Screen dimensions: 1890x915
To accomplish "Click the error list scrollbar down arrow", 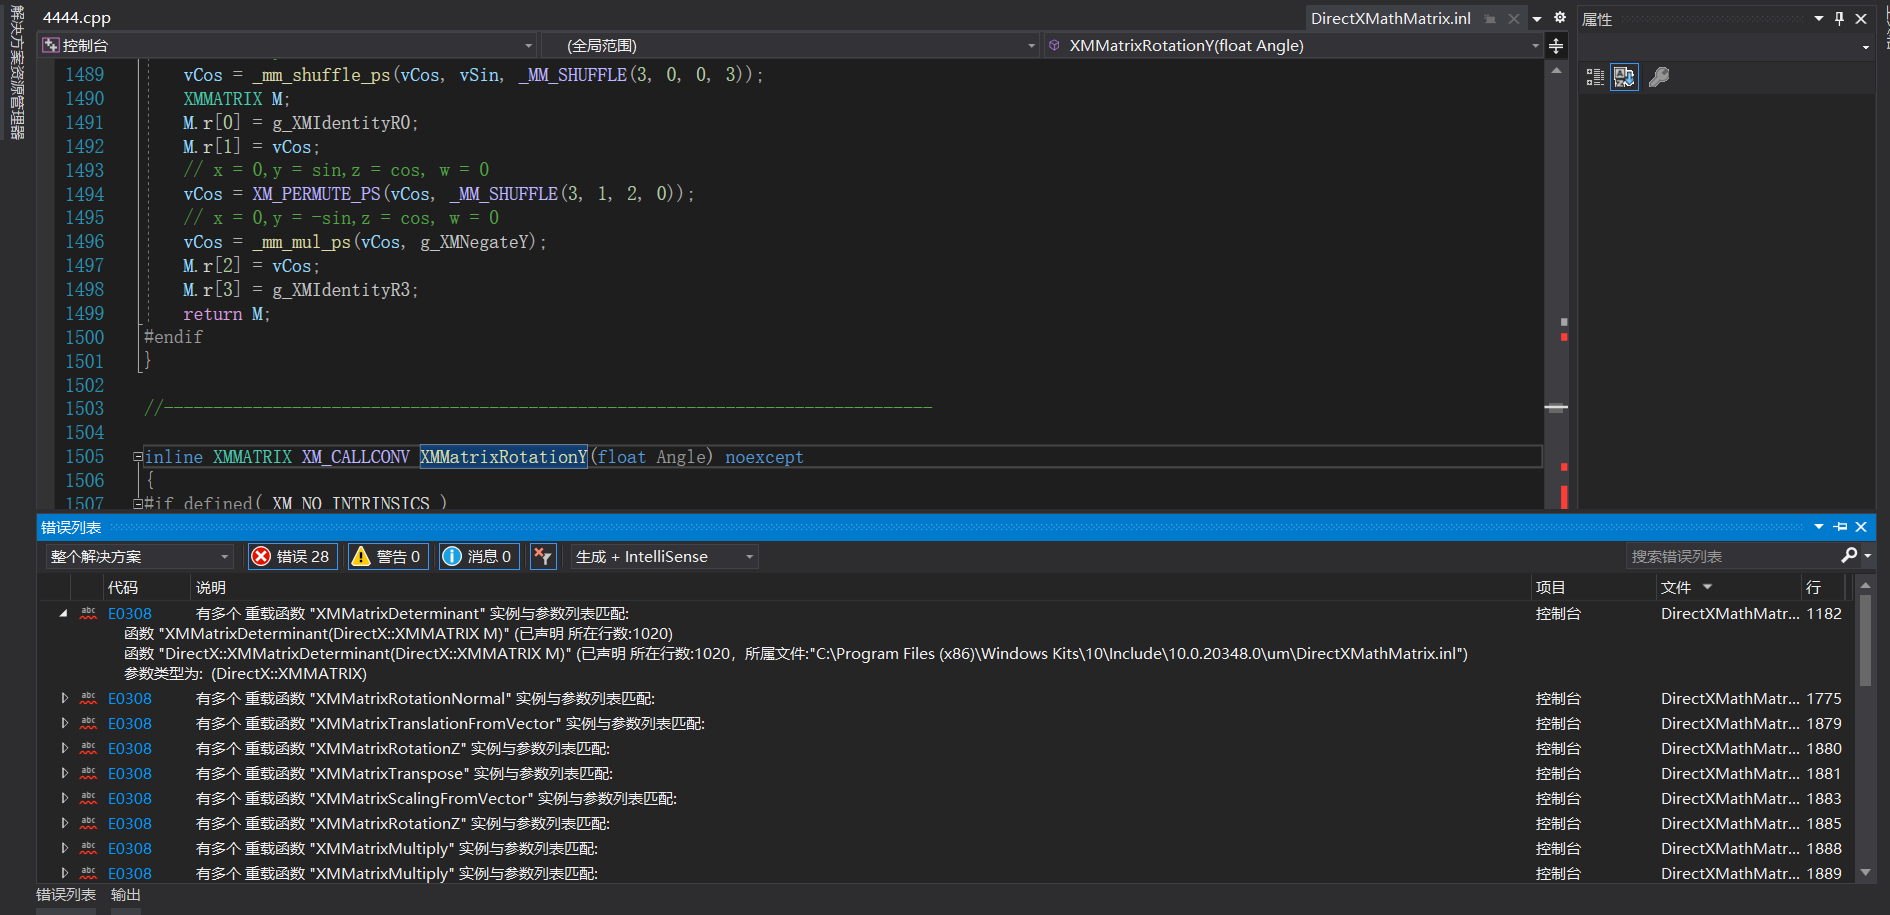I will (1865, 872).
